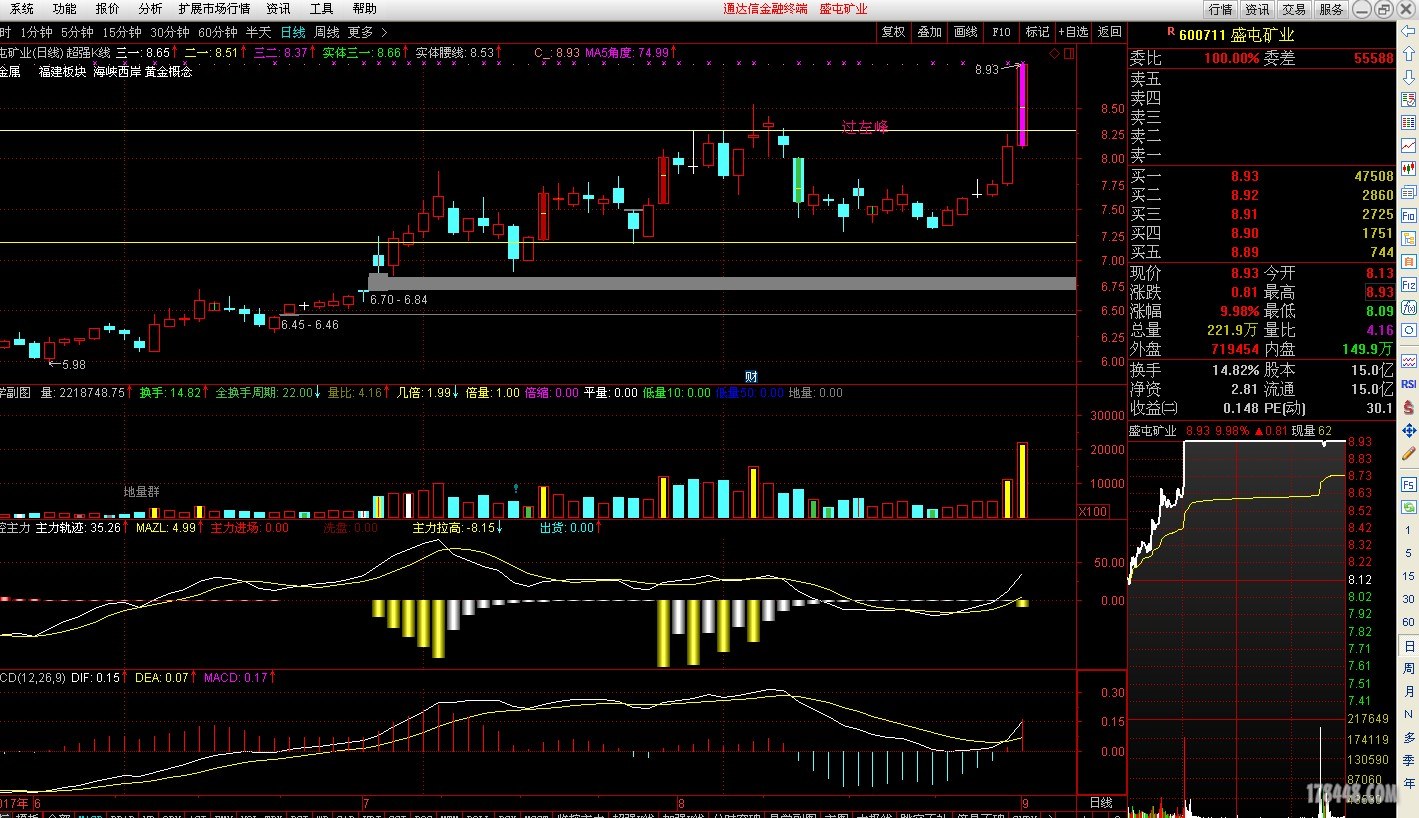Click the back arrow in right toolbar

click(1409, 33)
